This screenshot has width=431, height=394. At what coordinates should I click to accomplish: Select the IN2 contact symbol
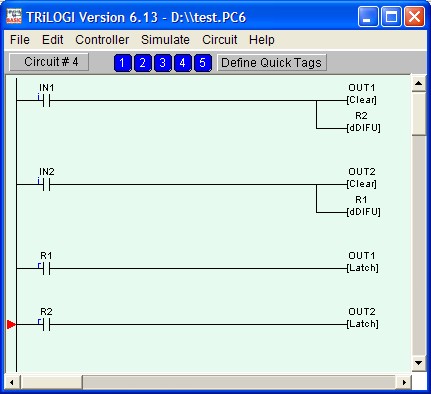pyautogui.click(x=46, y=184)
